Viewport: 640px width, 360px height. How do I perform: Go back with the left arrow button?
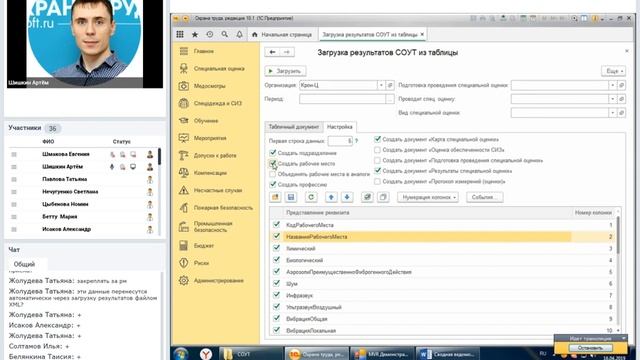pos(272,52)
